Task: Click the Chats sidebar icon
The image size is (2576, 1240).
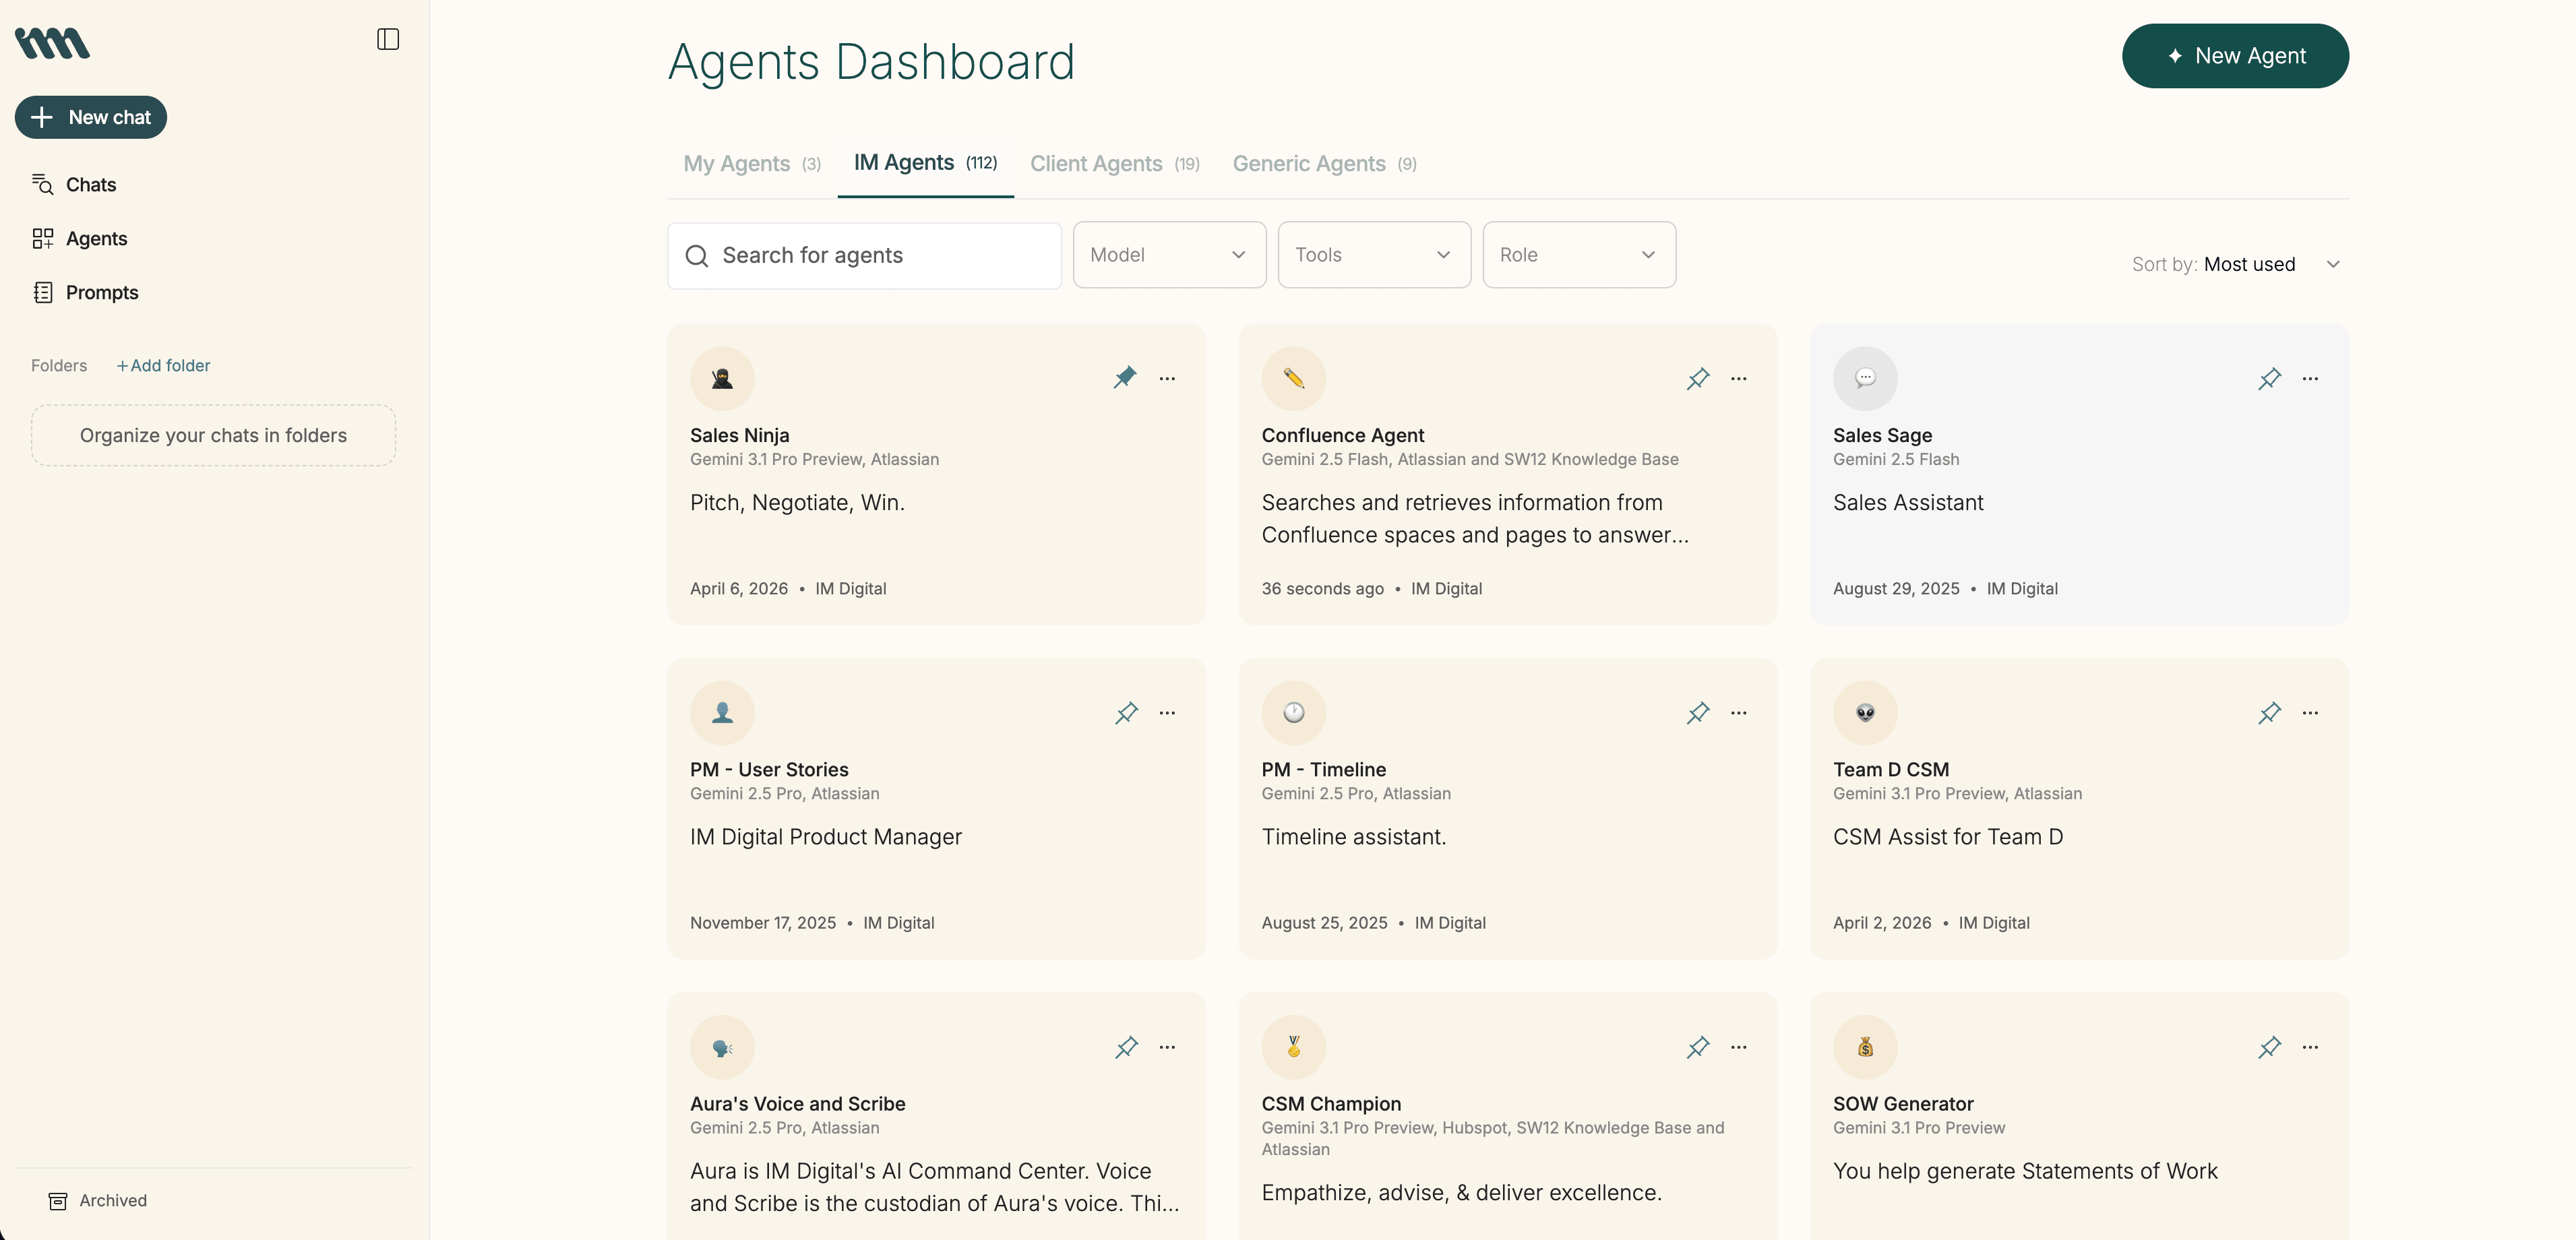Action: [42, 184]
